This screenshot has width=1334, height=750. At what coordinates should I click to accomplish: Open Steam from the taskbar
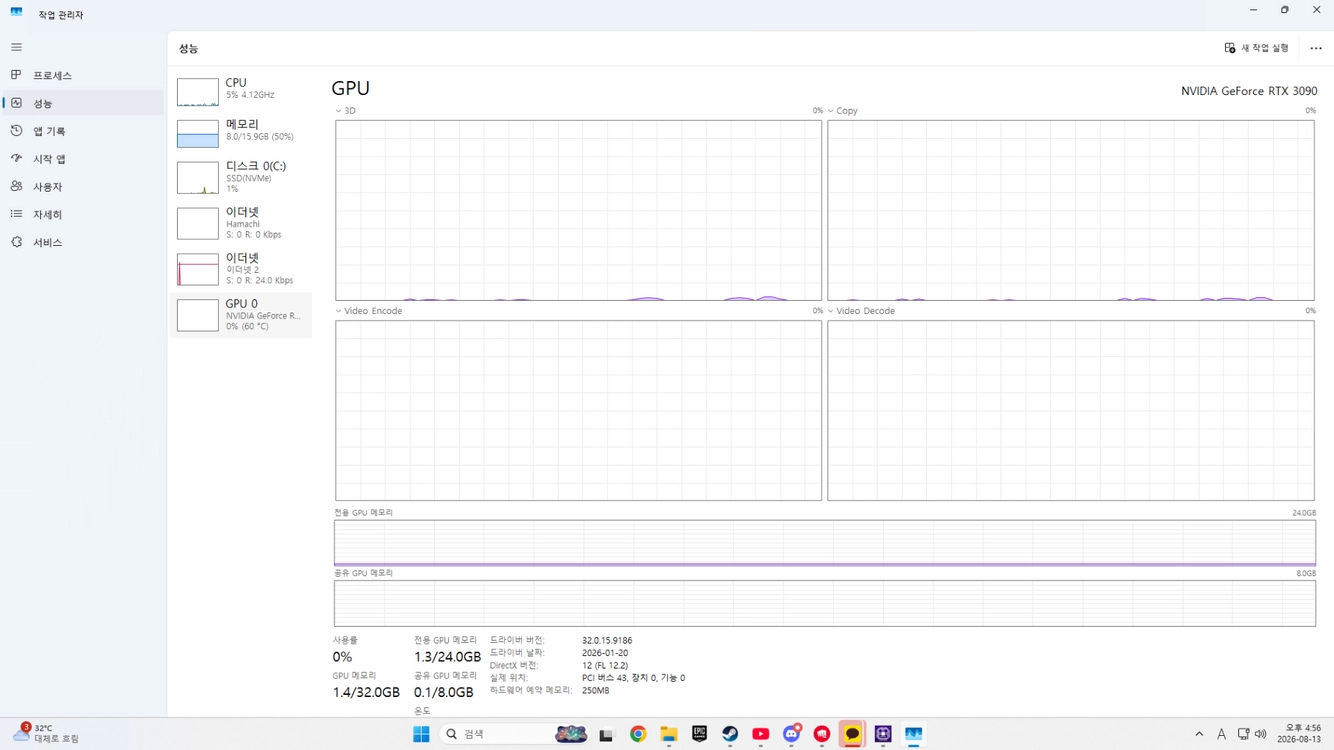coord(730,734)
